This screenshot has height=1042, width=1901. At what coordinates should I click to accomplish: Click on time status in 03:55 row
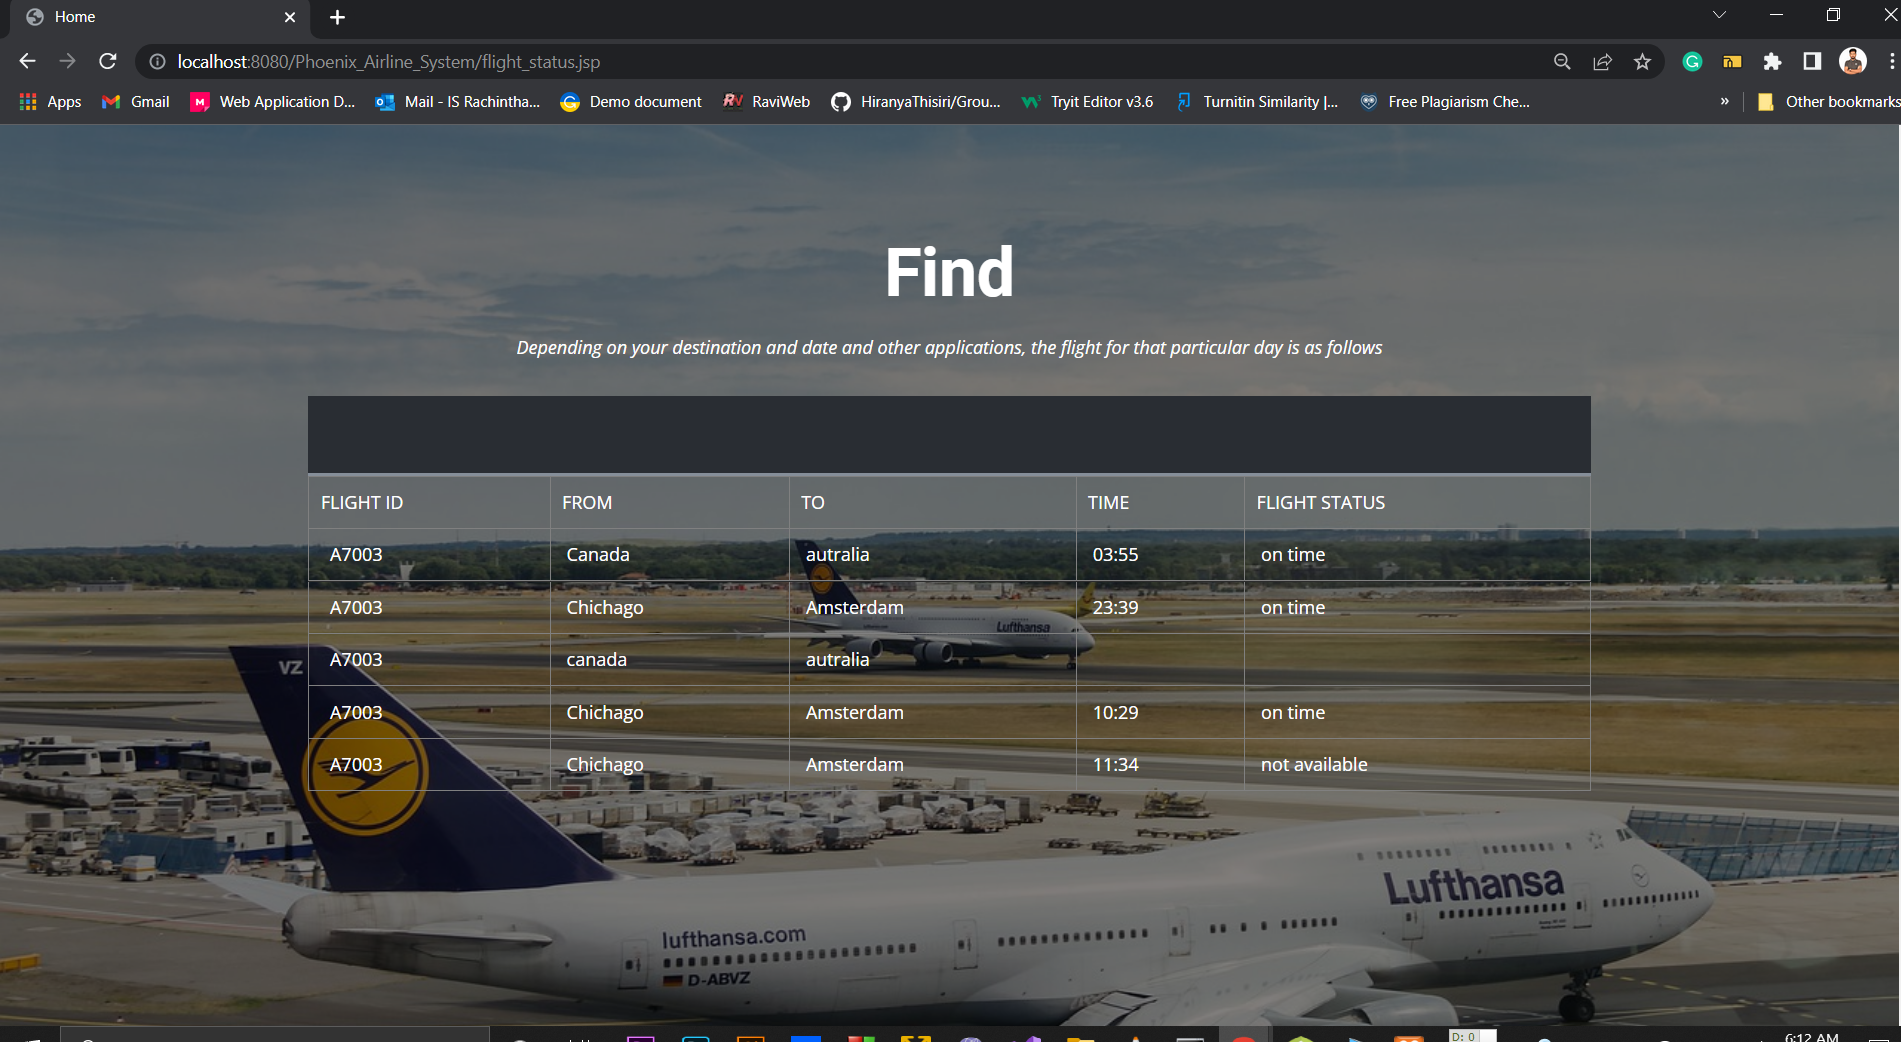click(1293, 554)
